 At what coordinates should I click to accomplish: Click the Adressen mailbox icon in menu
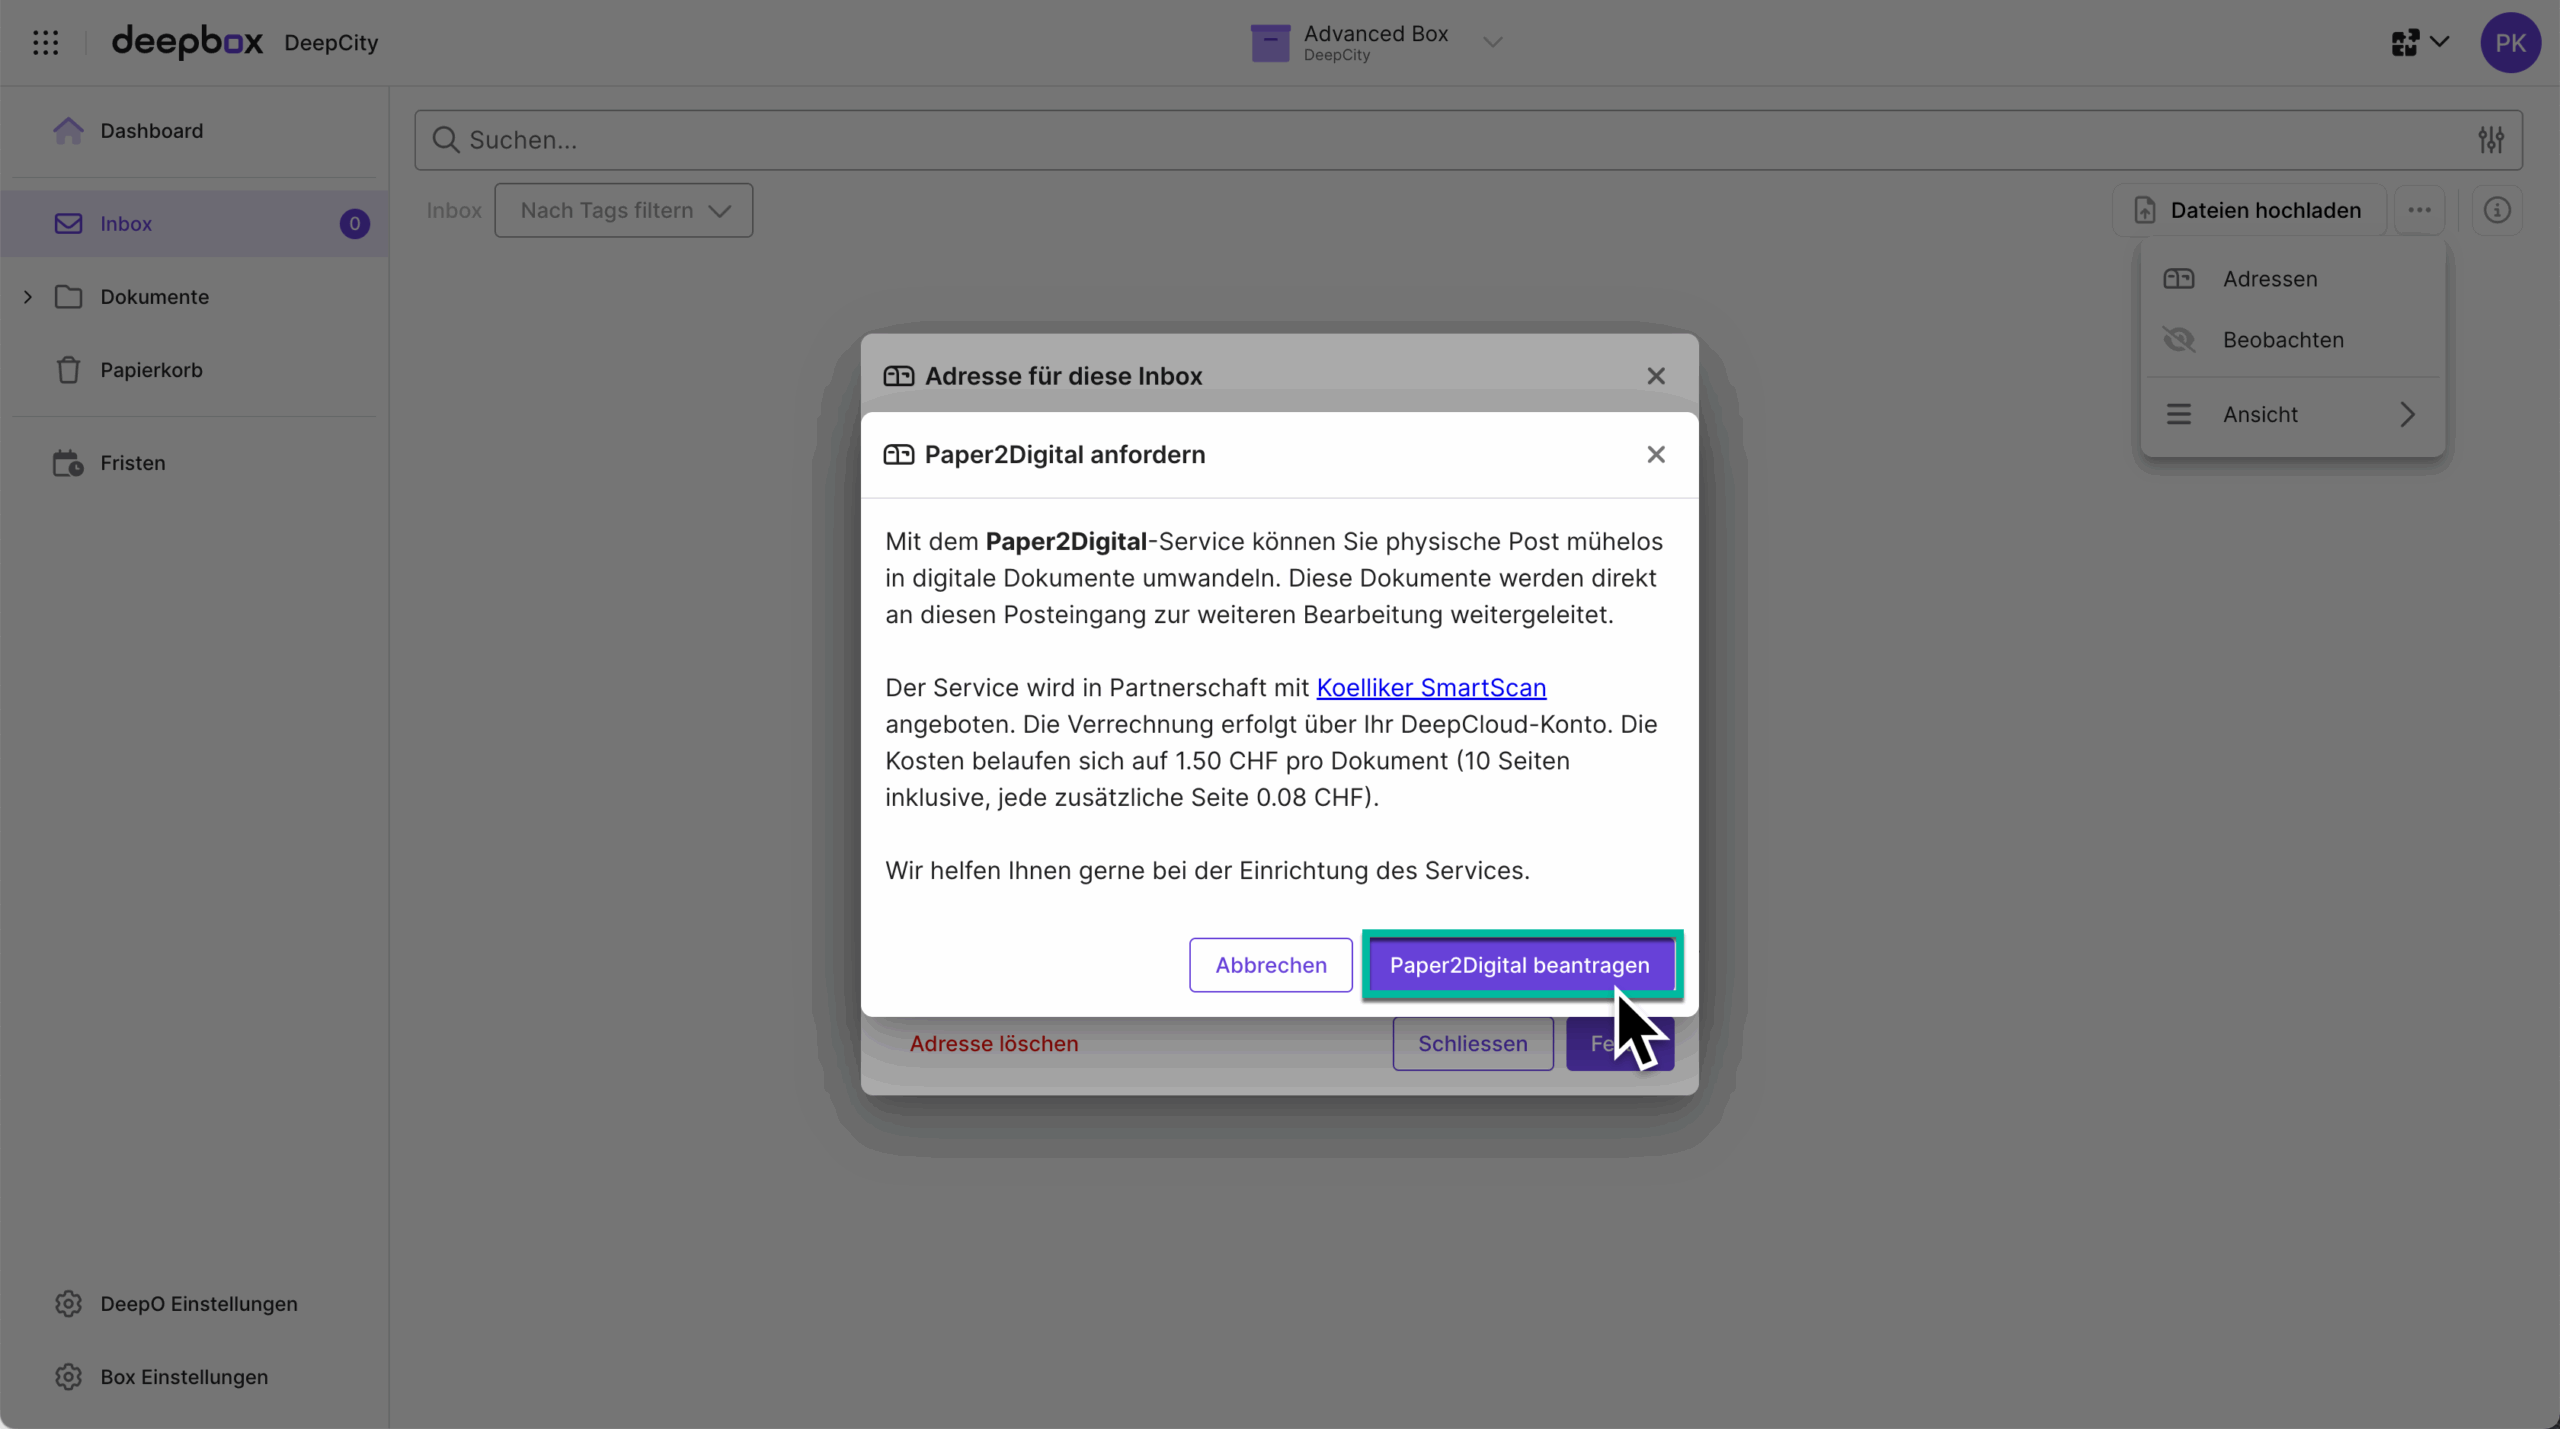[x=2179, y=279]
